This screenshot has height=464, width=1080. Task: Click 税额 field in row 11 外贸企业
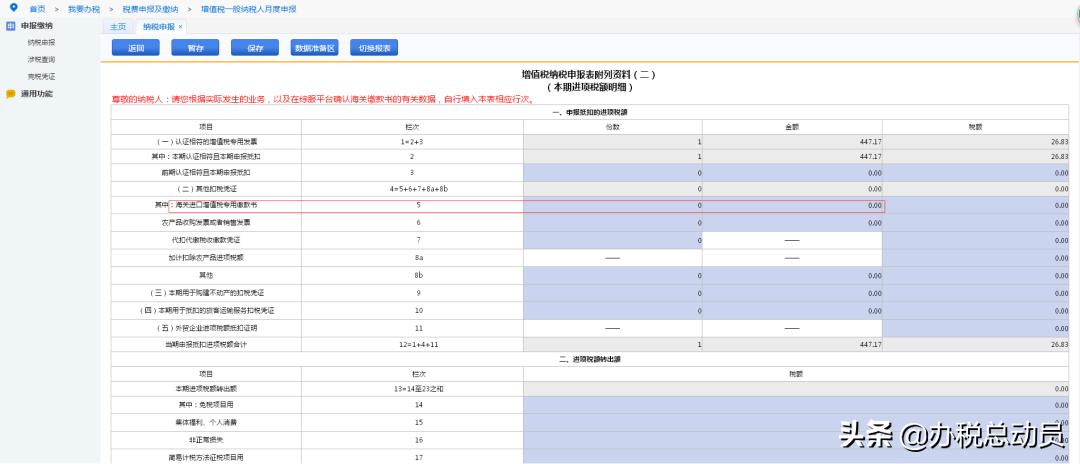tap(976, 328)
